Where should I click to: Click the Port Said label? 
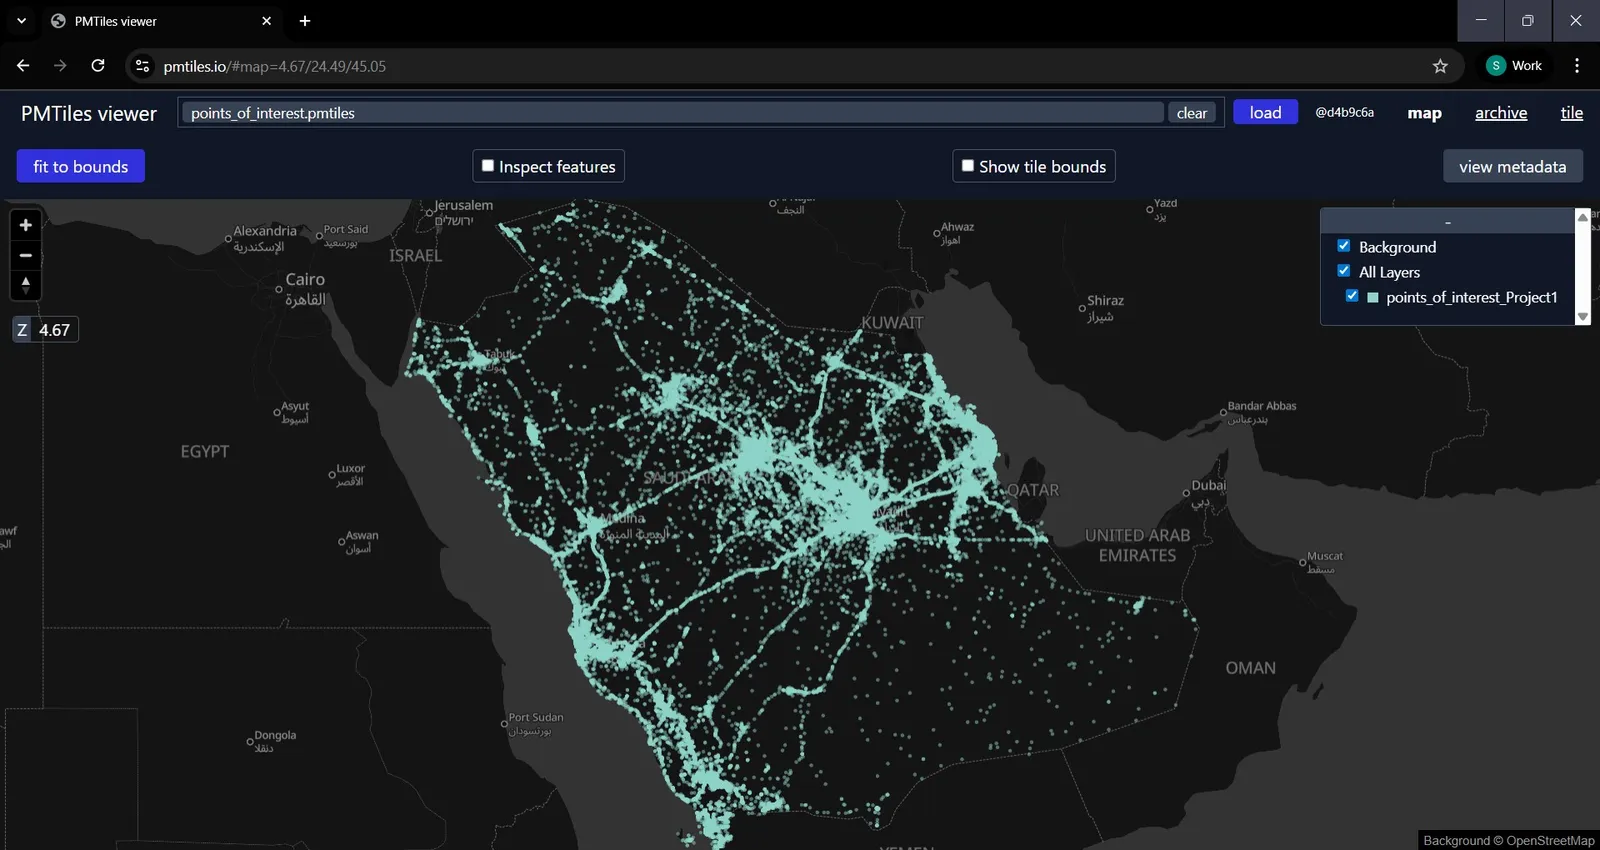pos(346,229)
